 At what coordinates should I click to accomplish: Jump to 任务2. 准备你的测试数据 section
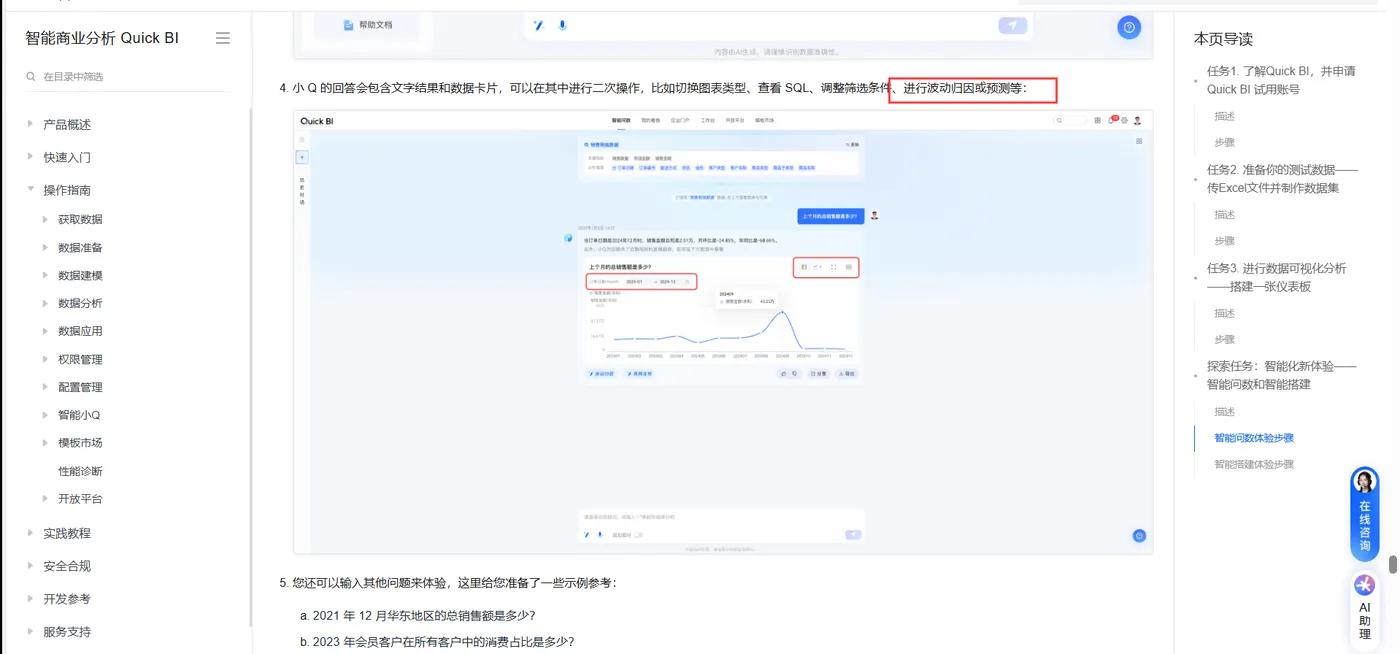pyautogui.click(x=1282, y=178)
